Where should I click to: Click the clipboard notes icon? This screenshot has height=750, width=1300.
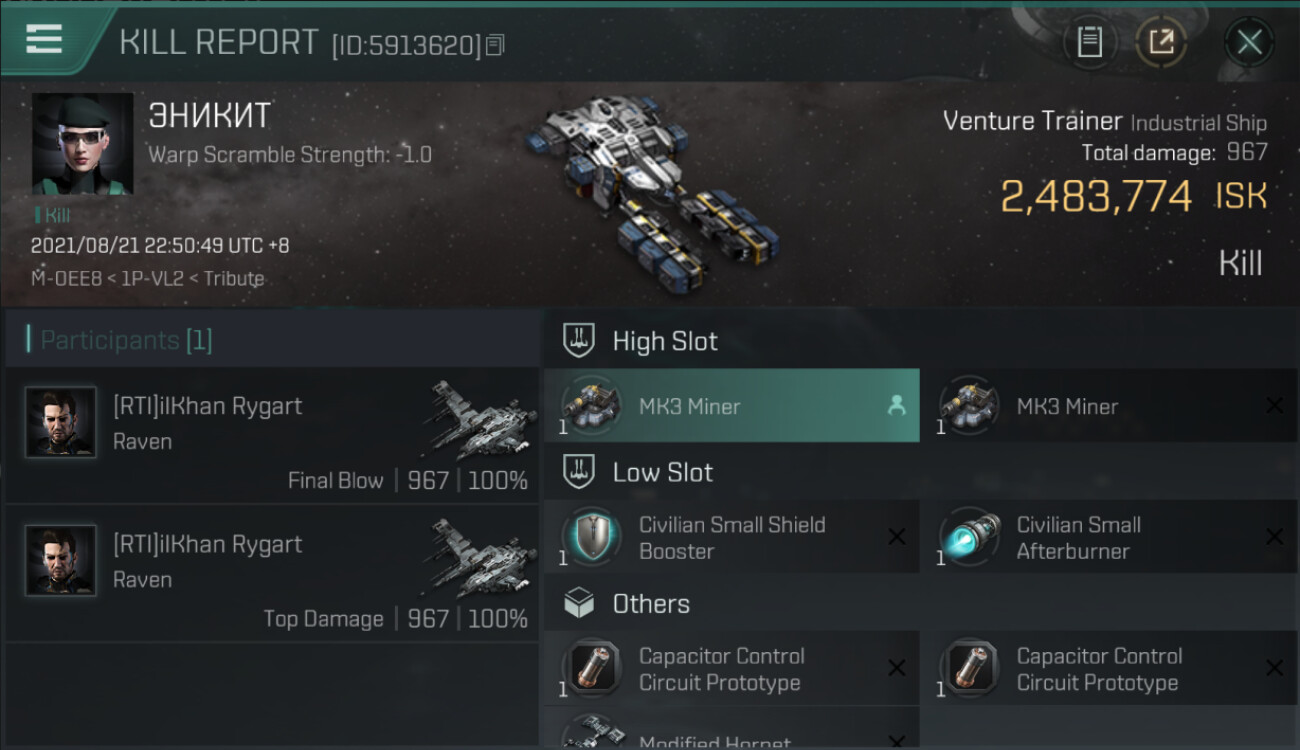1089,42
